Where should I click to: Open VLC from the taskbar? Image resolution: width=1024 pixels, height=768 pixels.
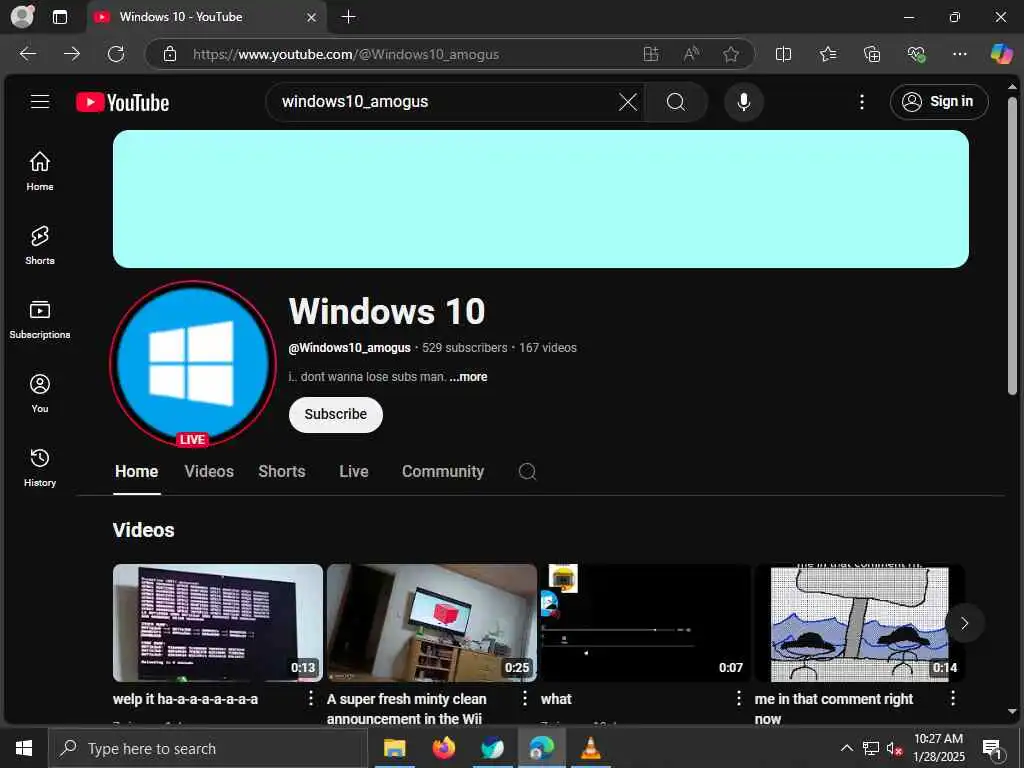(590, 748)
